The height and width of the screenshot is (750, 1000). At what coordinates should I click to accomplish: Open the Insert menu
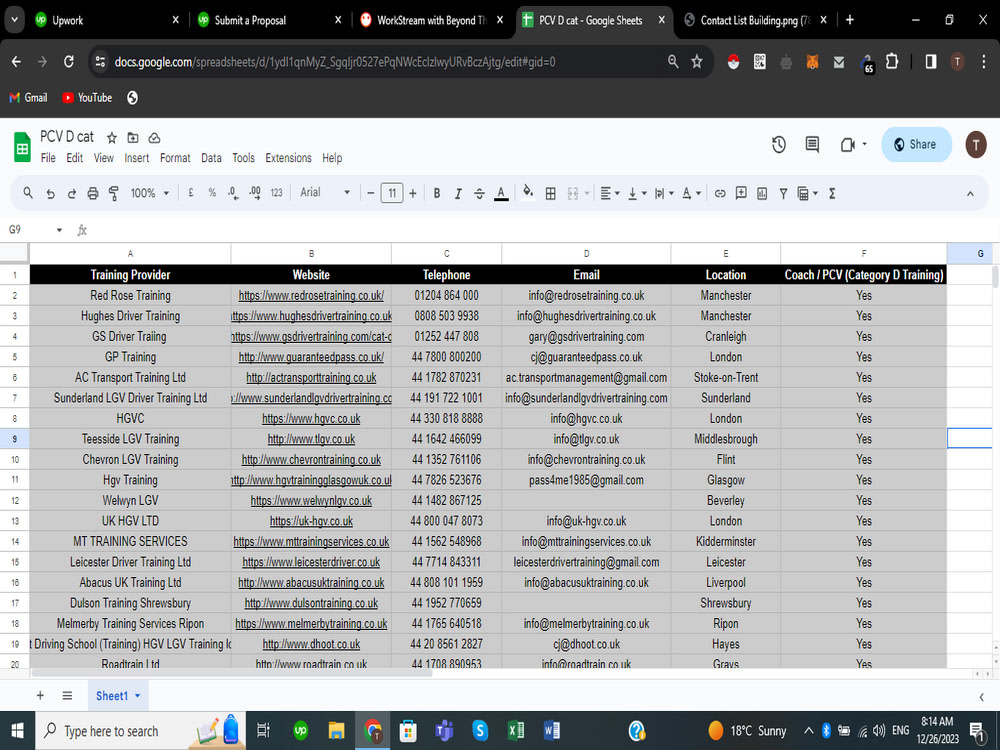pyautogui.click(x=136, y=158)
